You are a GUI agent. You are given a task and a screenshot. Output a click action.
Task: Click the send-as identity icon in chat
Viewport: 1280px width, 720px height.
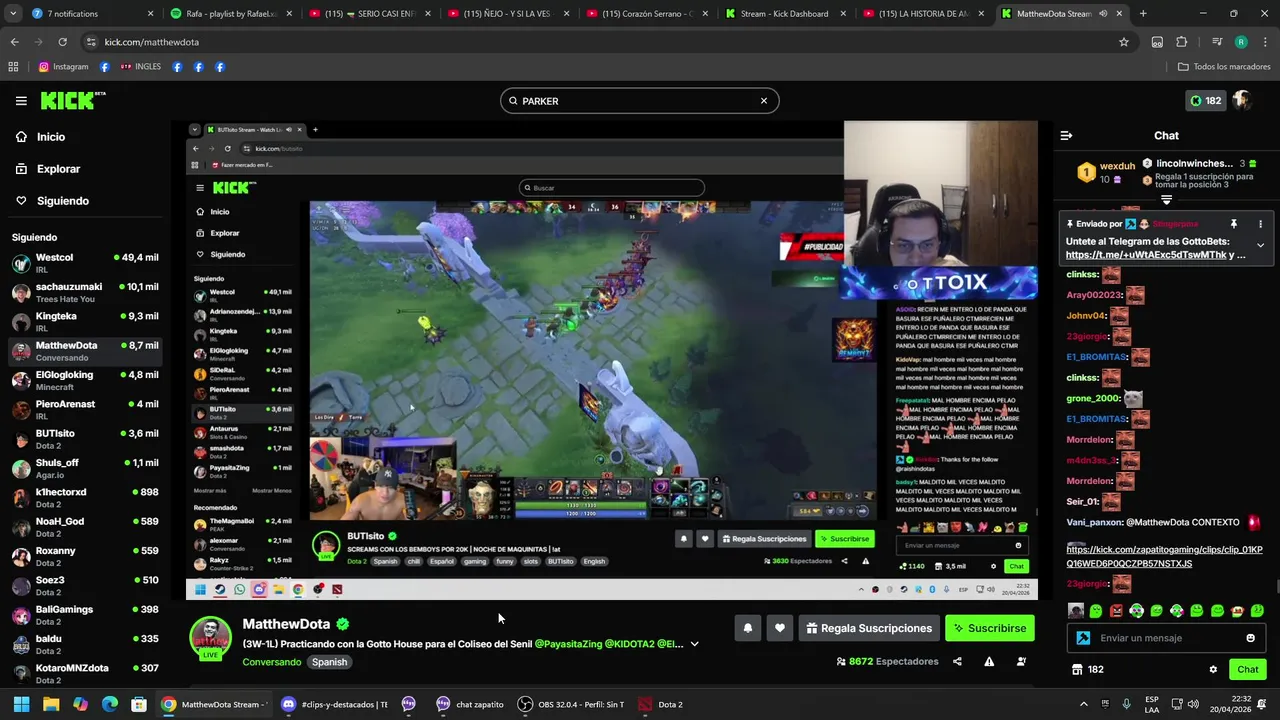click(x=1083, y=638)
